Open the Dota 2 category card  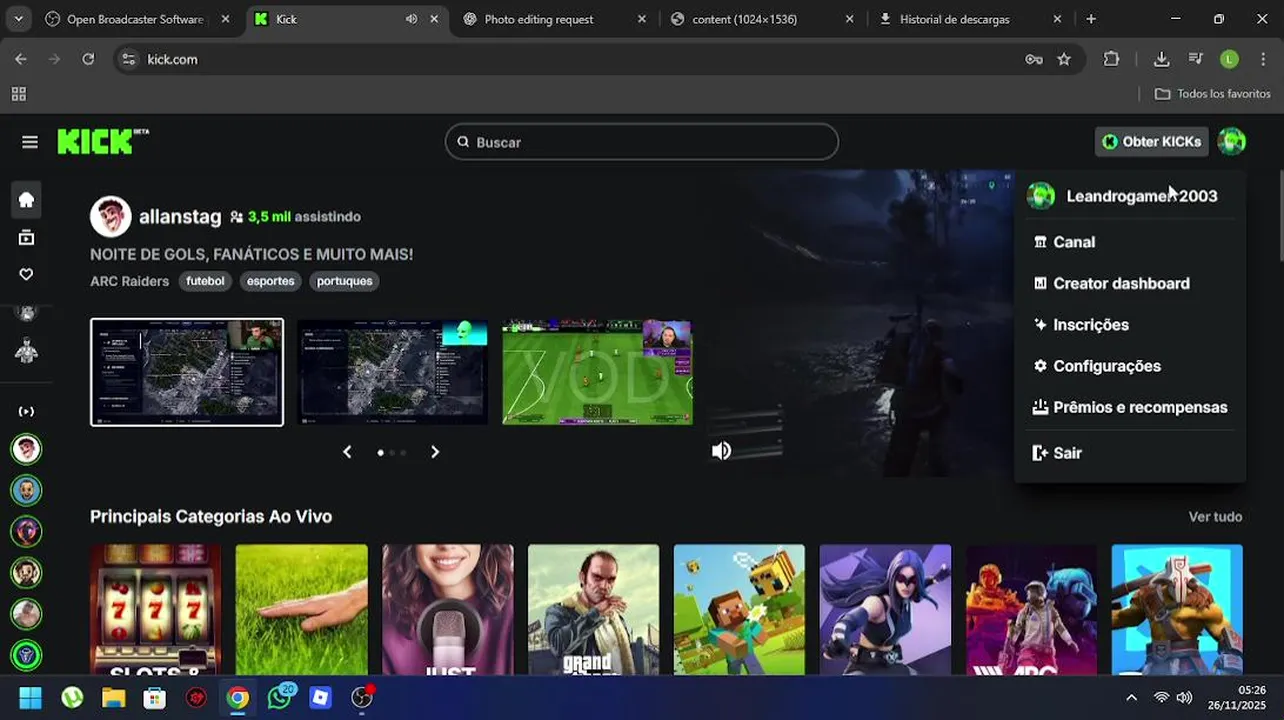1177,609
